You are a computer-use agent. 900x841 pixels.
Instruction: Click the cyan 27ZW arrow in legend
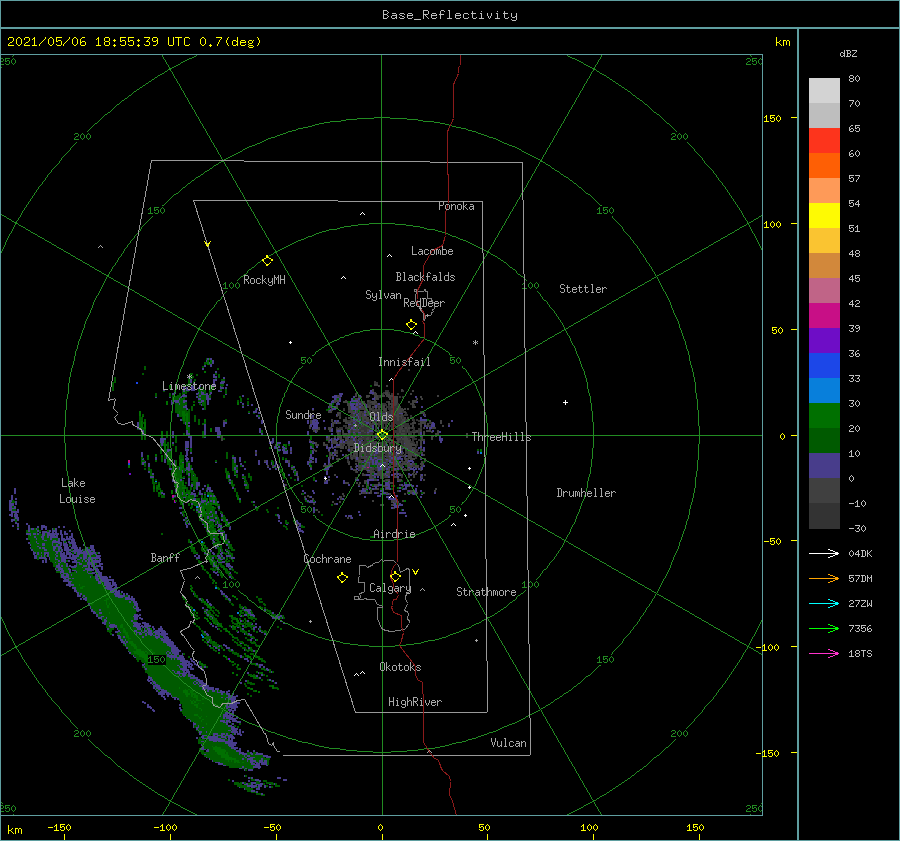(x=824, y=603)
